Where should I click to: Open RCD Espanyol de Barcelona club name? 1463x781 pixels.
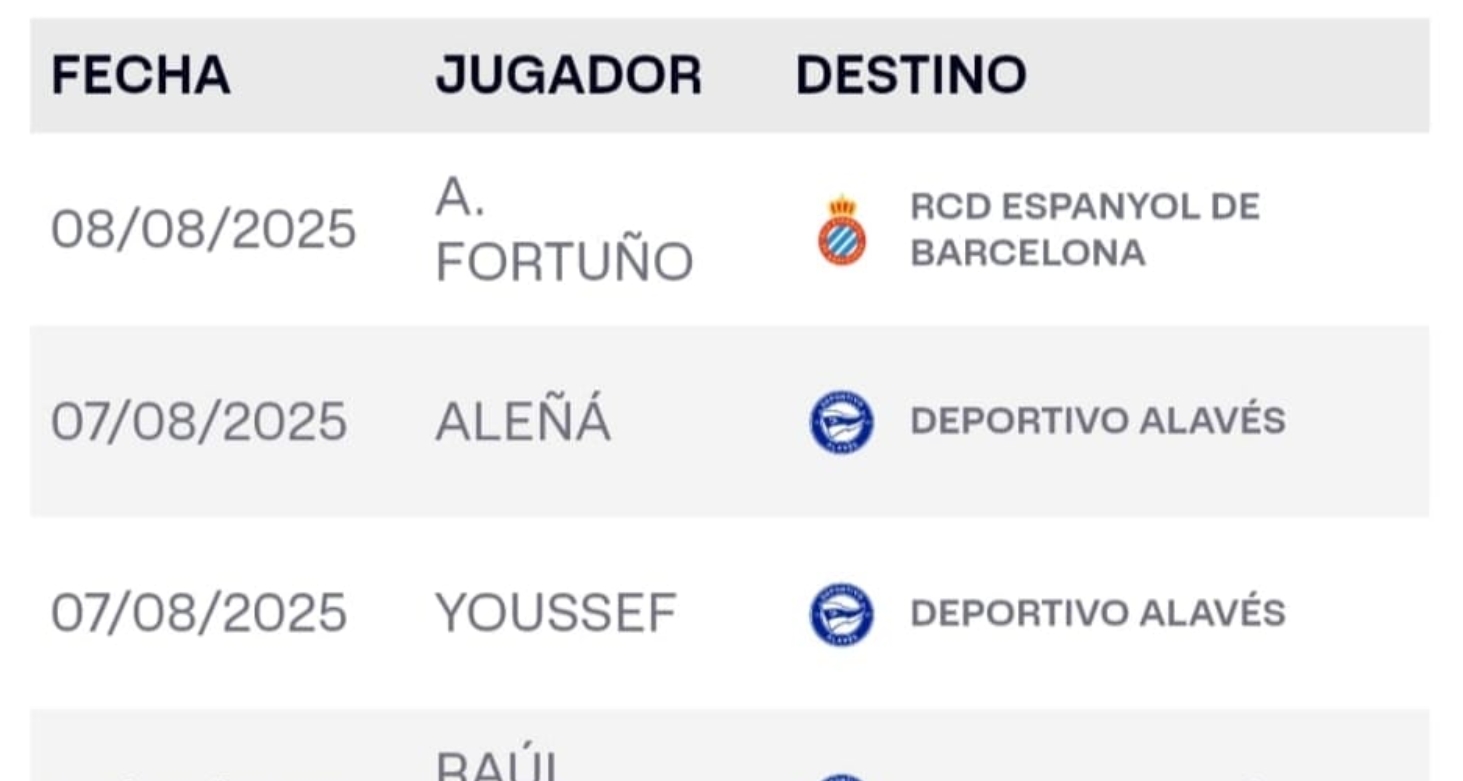click(1084, 230)
